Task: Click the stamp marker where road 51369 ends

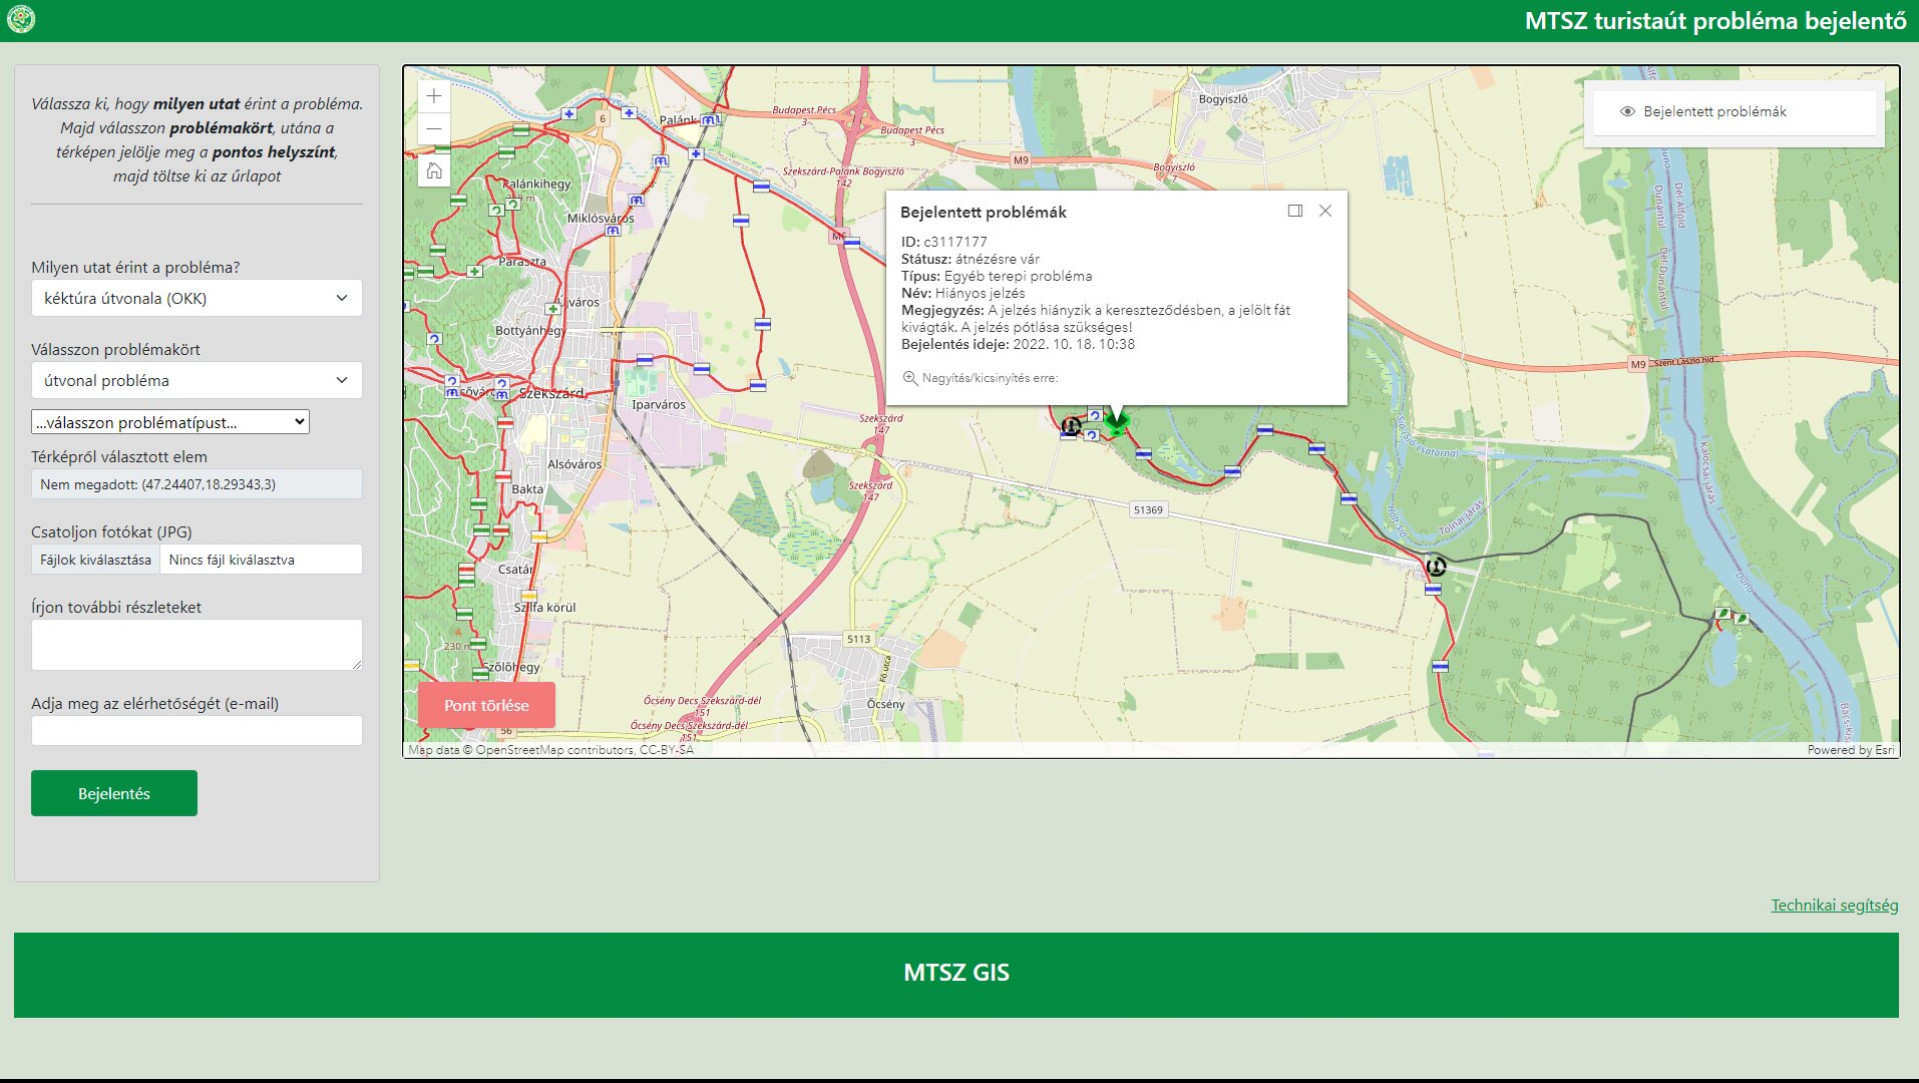Action: [x=1436, y=567]
